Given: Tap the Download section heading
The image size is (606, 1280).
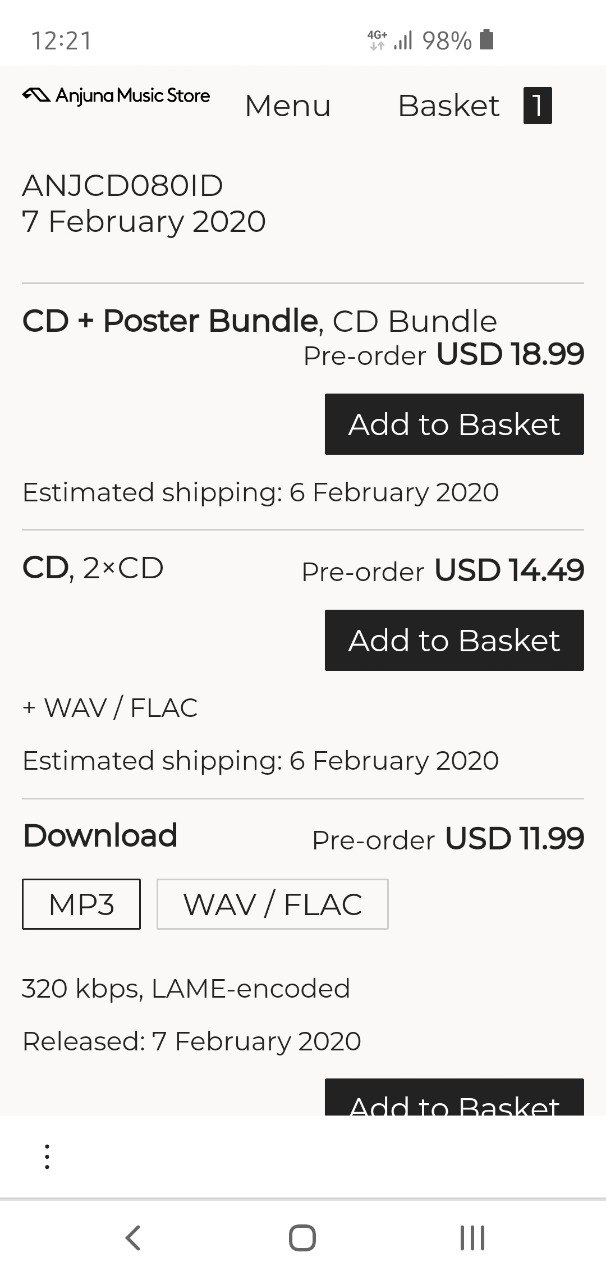Looking at the screenshot, I should [x=100, y=835].
